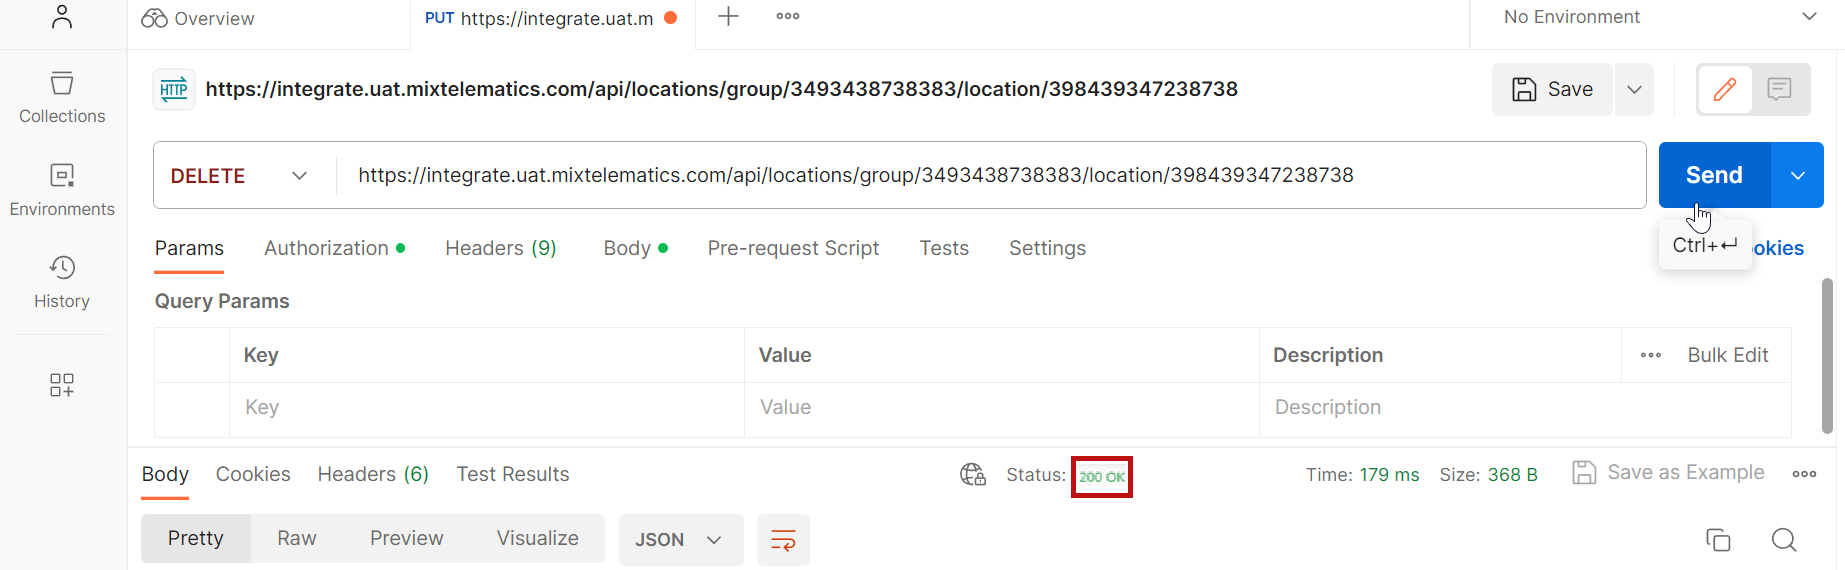Switch to the Overview tab
The height and width of the screenshot is (570, 1845).
198,18
